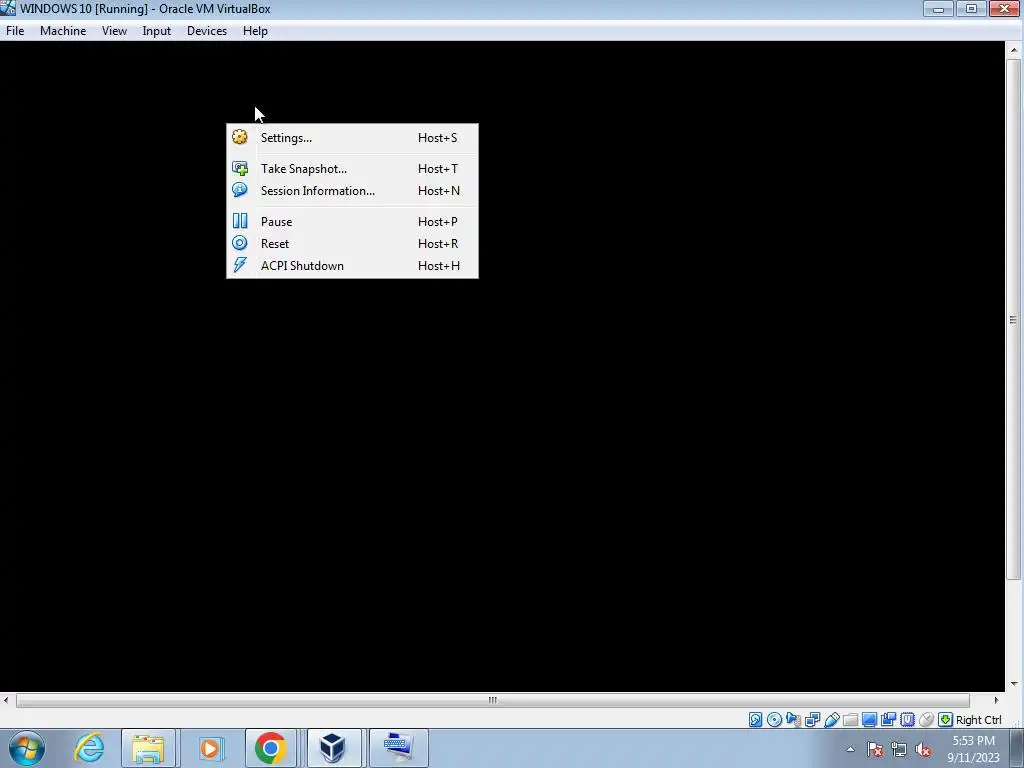Viewport: 1024px width, 768px height.
Task: Click shared folders status icon
Action: [x=850, y=720]
